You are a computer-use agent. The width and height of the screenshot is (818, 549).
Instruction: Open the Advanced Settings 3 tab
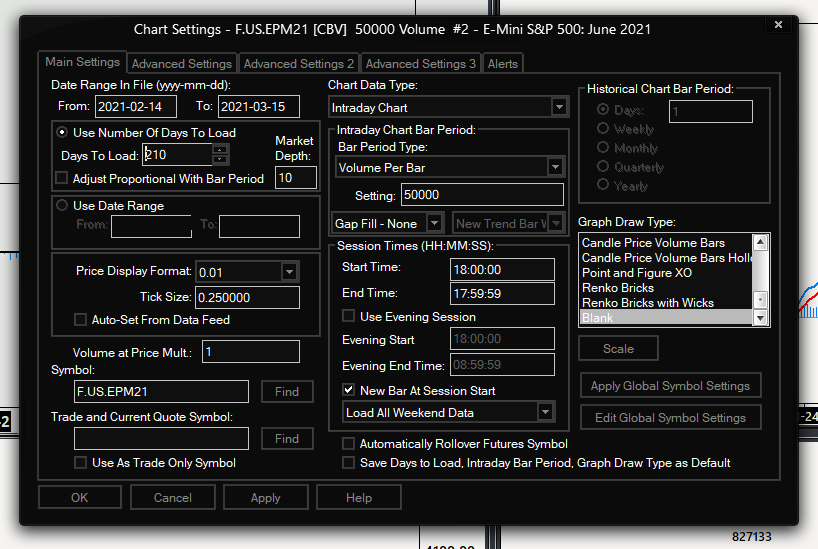420,64
